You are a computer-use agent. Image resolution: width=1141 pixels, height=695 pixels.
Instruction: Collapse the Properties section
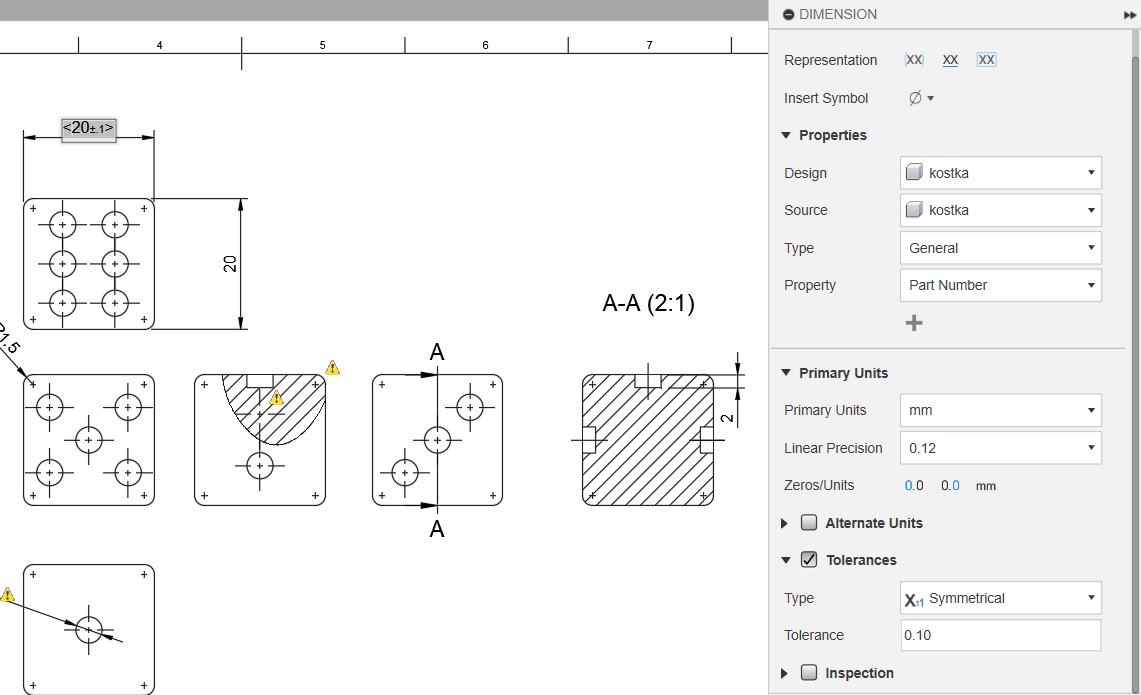[786, 135]
